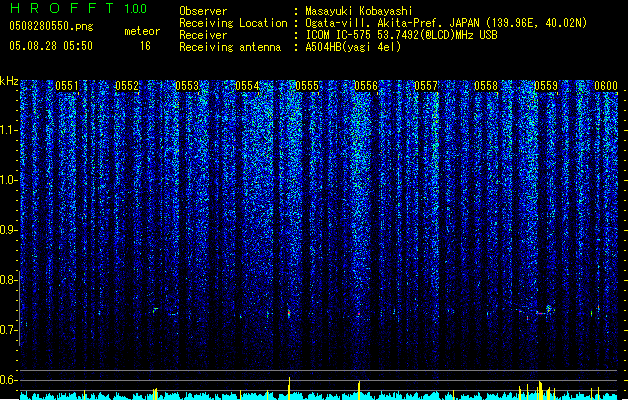The width and height of the screenshot is (629, 400).
Task: Click the Receiving antenna label
Action: (230, 47)
